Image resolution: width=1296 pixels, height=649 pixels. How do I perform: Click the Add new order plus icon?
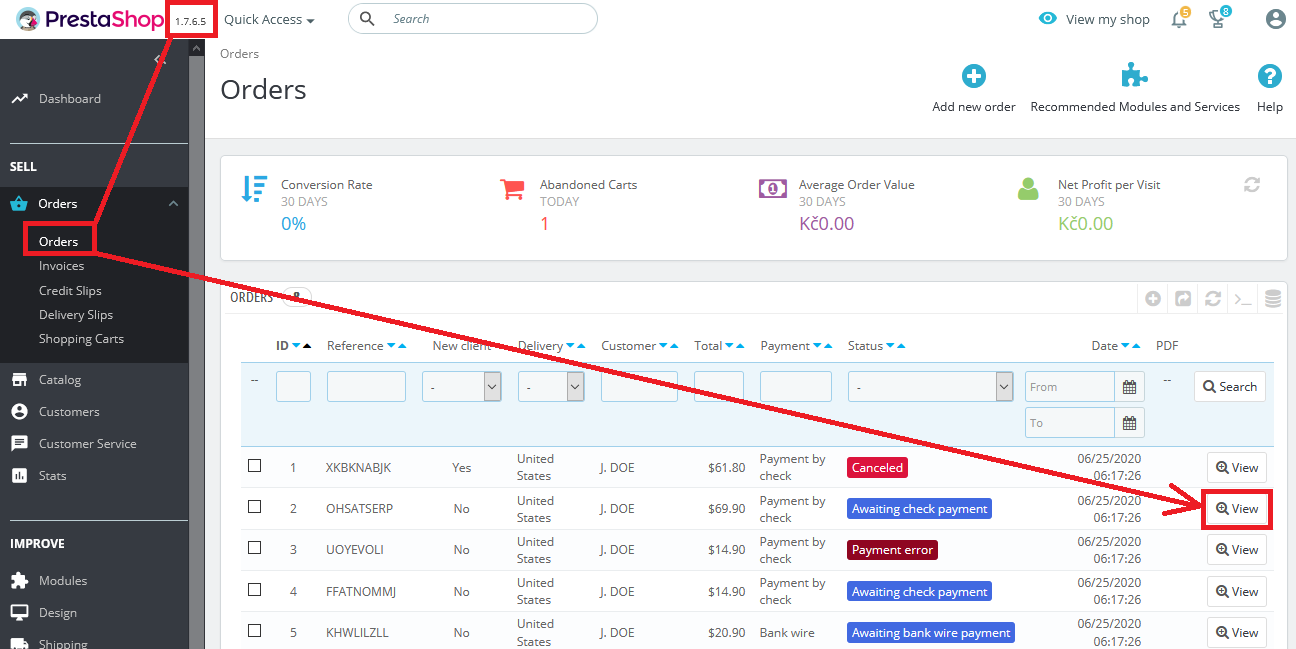(x=973, y=76)
